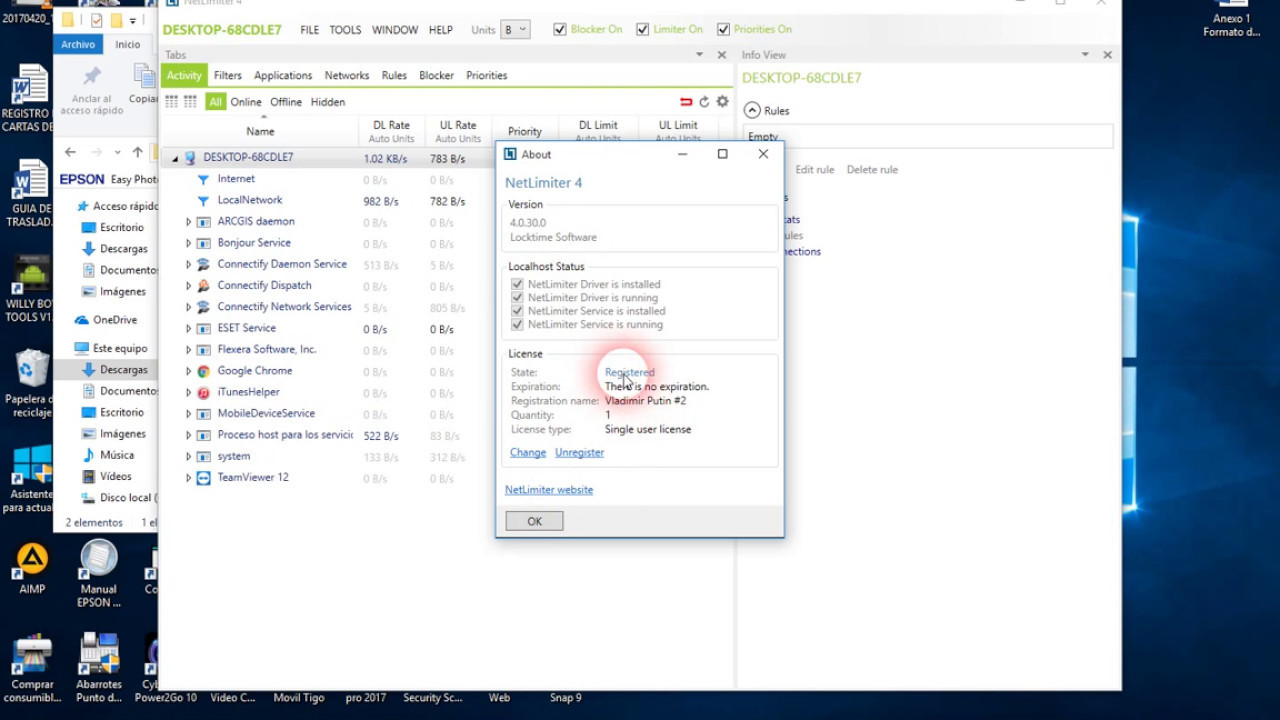Click the first grid view icon in Activity toolbar
The image size is (1280, 720).
pyautogui.click(x=172, y=102)
